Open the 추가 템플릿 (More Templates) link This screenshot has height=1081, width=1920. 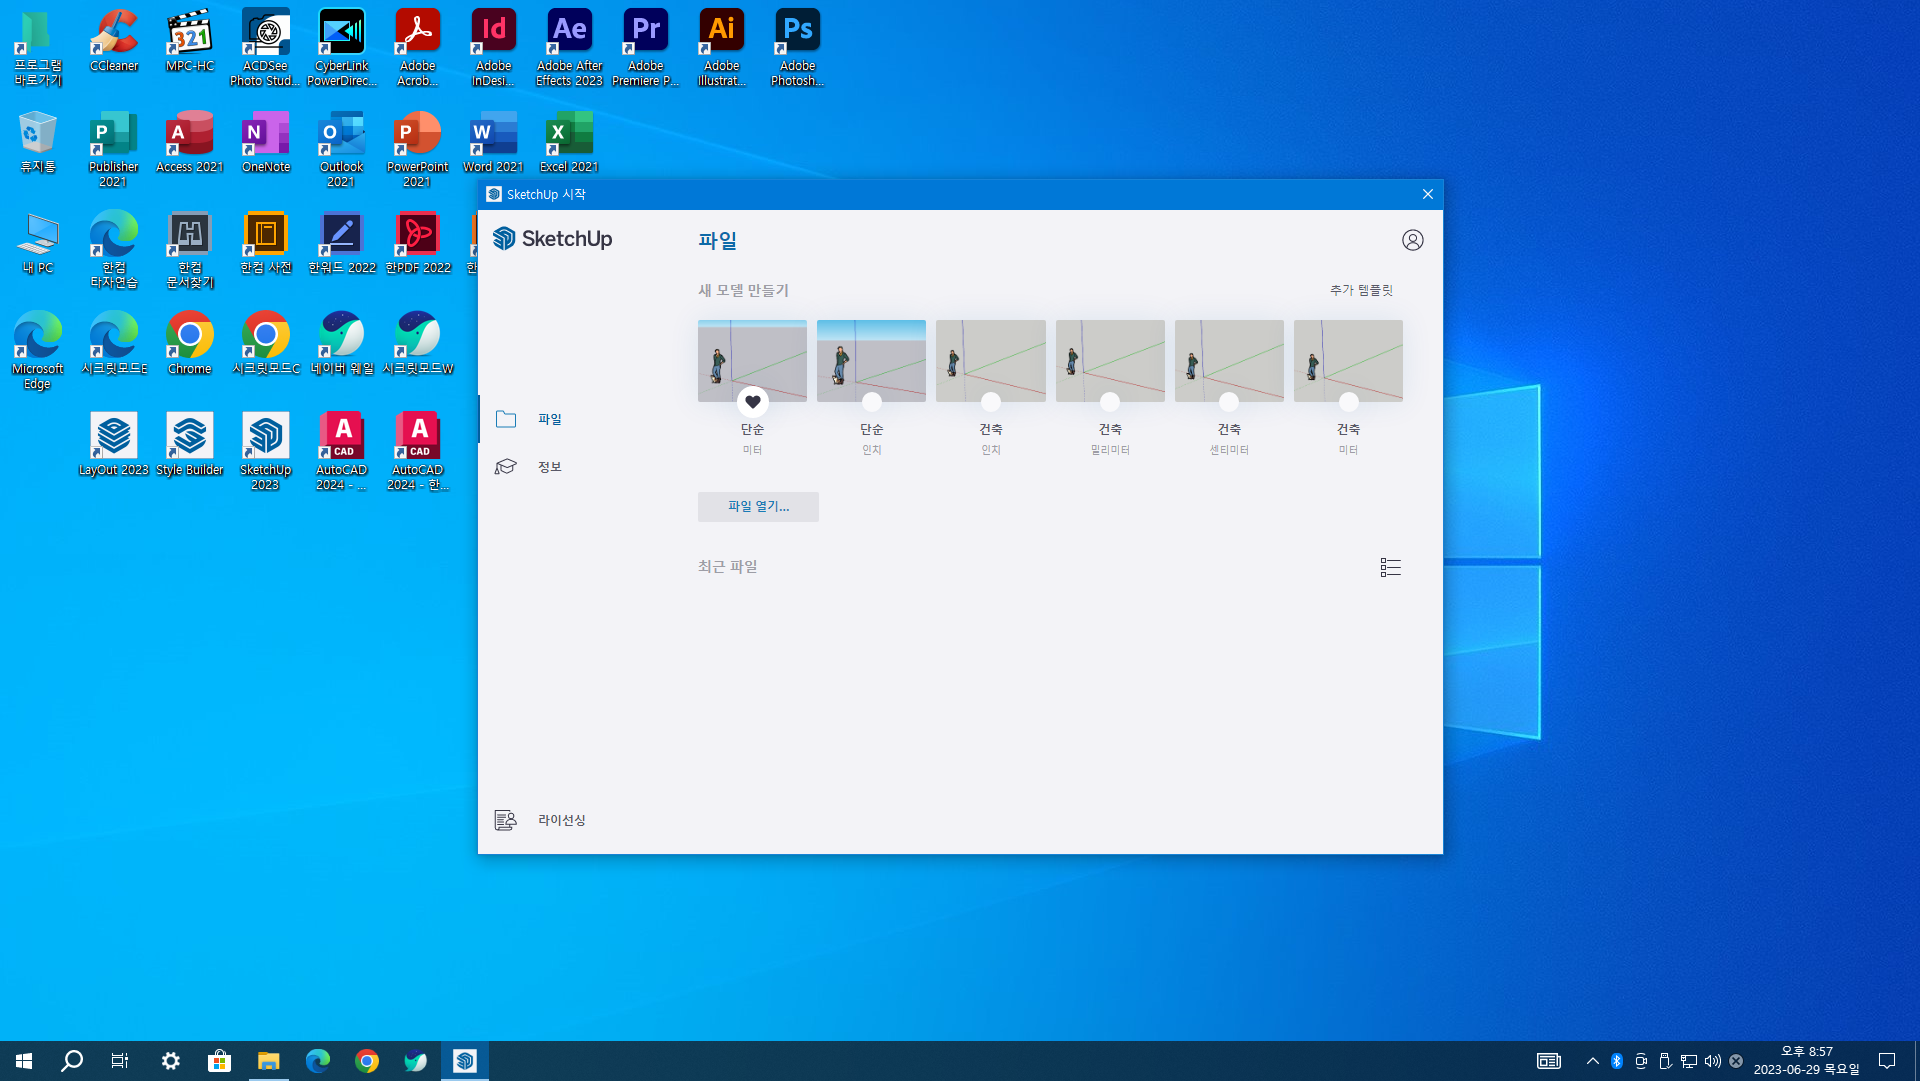click(x=1360, y=290)
